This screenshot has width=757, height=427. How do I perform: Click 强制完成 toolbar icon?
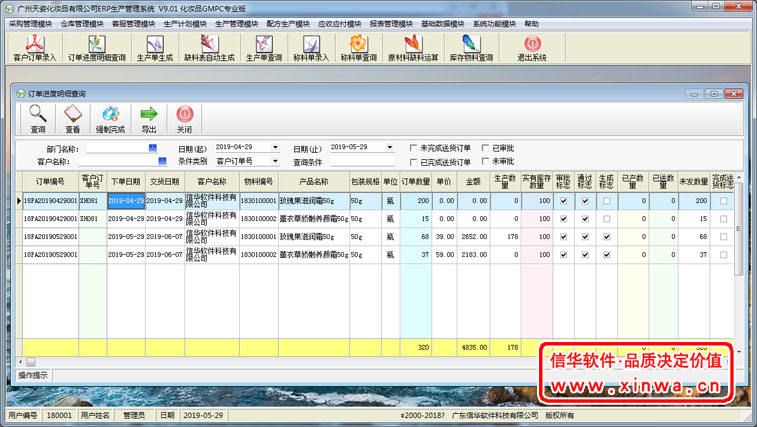110,119
